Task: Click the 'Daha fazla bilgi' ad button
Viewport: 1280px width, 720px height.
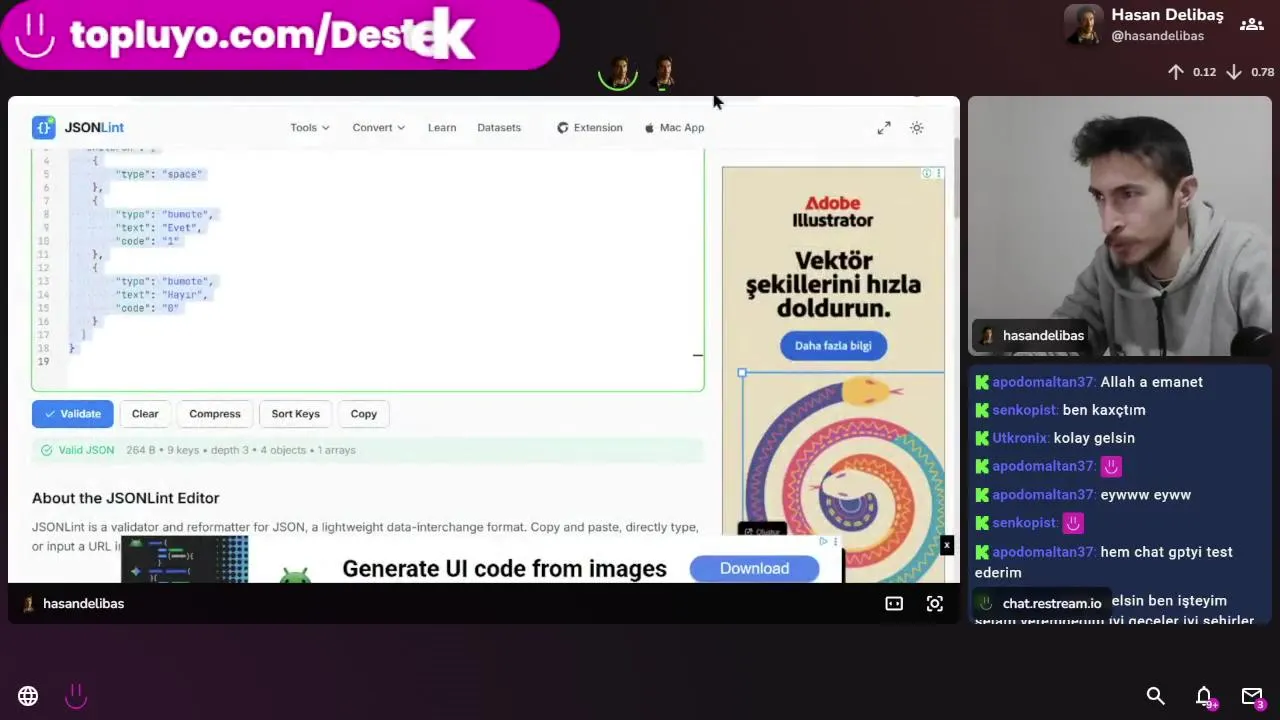Action: click(833, 346)
